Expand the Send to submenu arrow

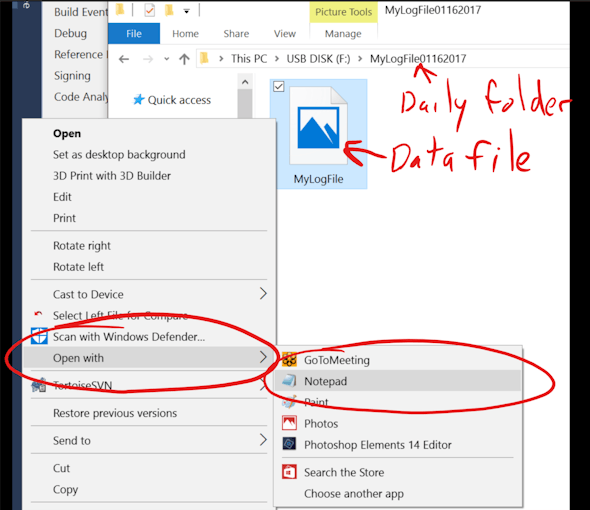[263, 440]
